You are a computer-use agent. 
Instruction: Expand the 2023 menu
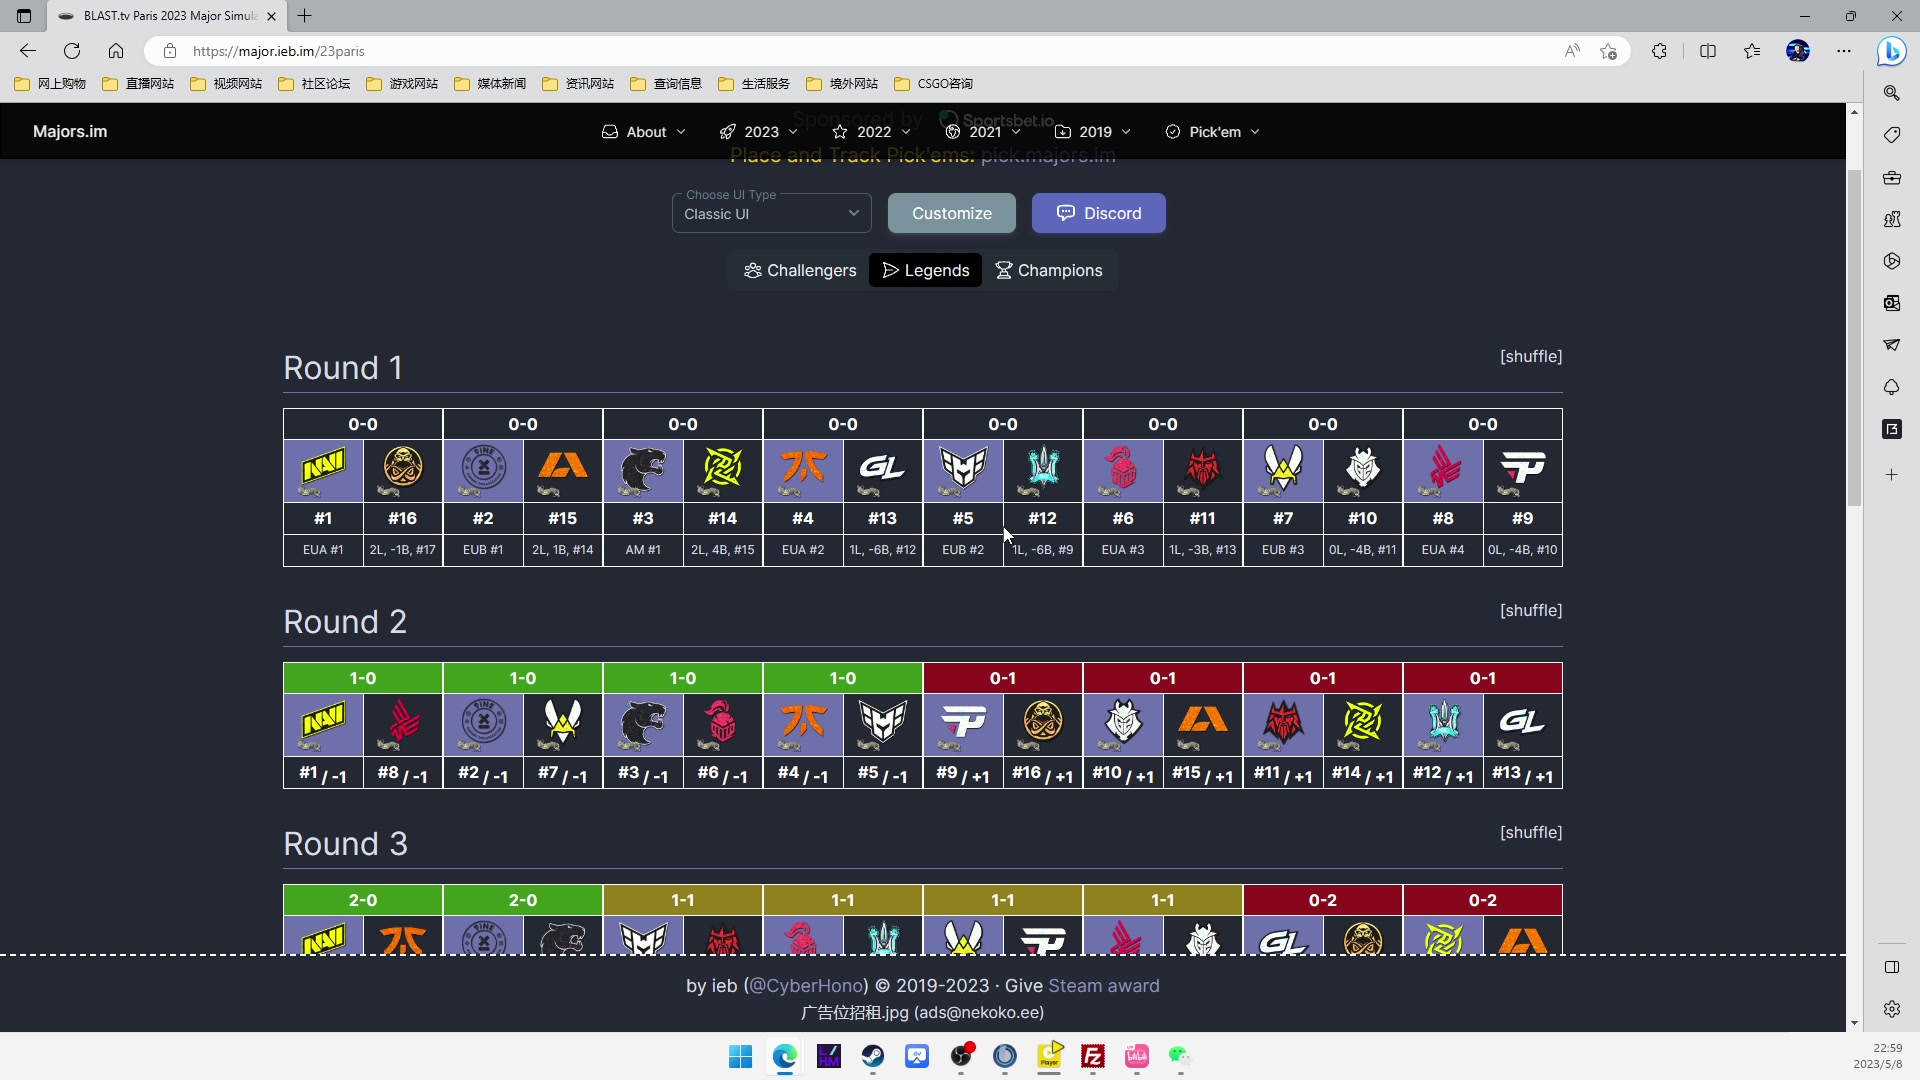coord(759,132)
